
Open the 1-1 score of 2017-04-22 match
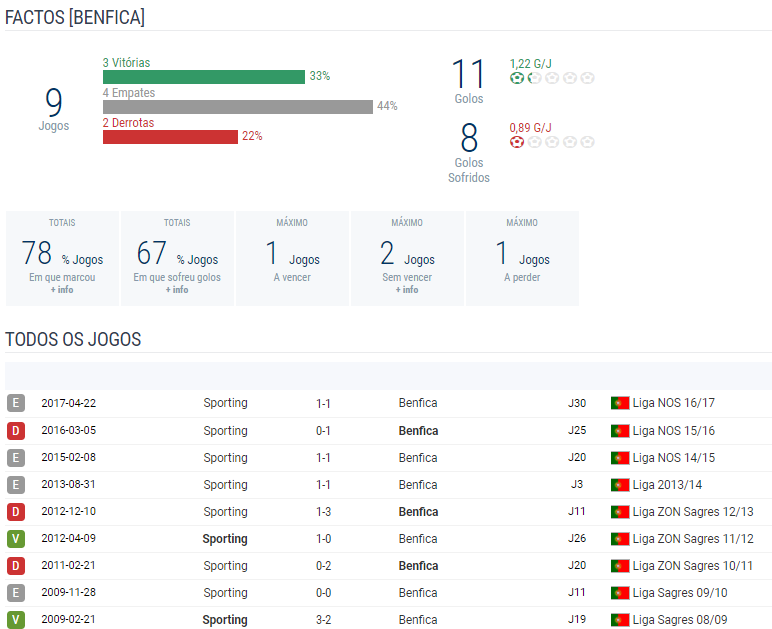(323, 404)
